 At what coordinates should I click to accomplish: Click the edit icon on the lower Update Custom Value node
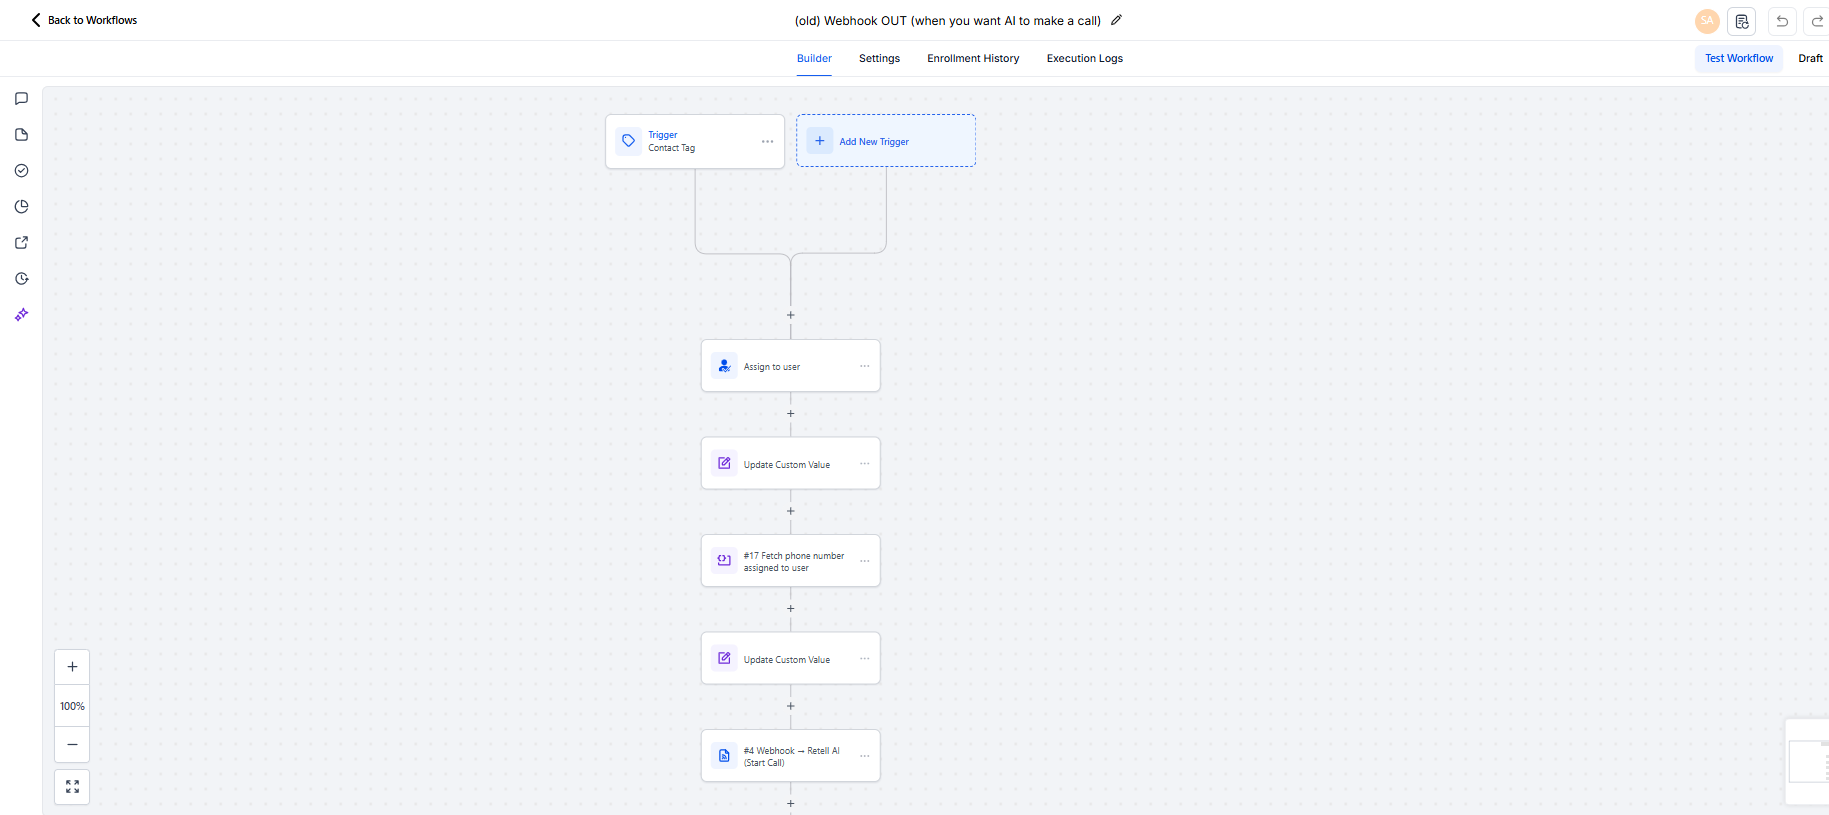[x=724, y=659]
